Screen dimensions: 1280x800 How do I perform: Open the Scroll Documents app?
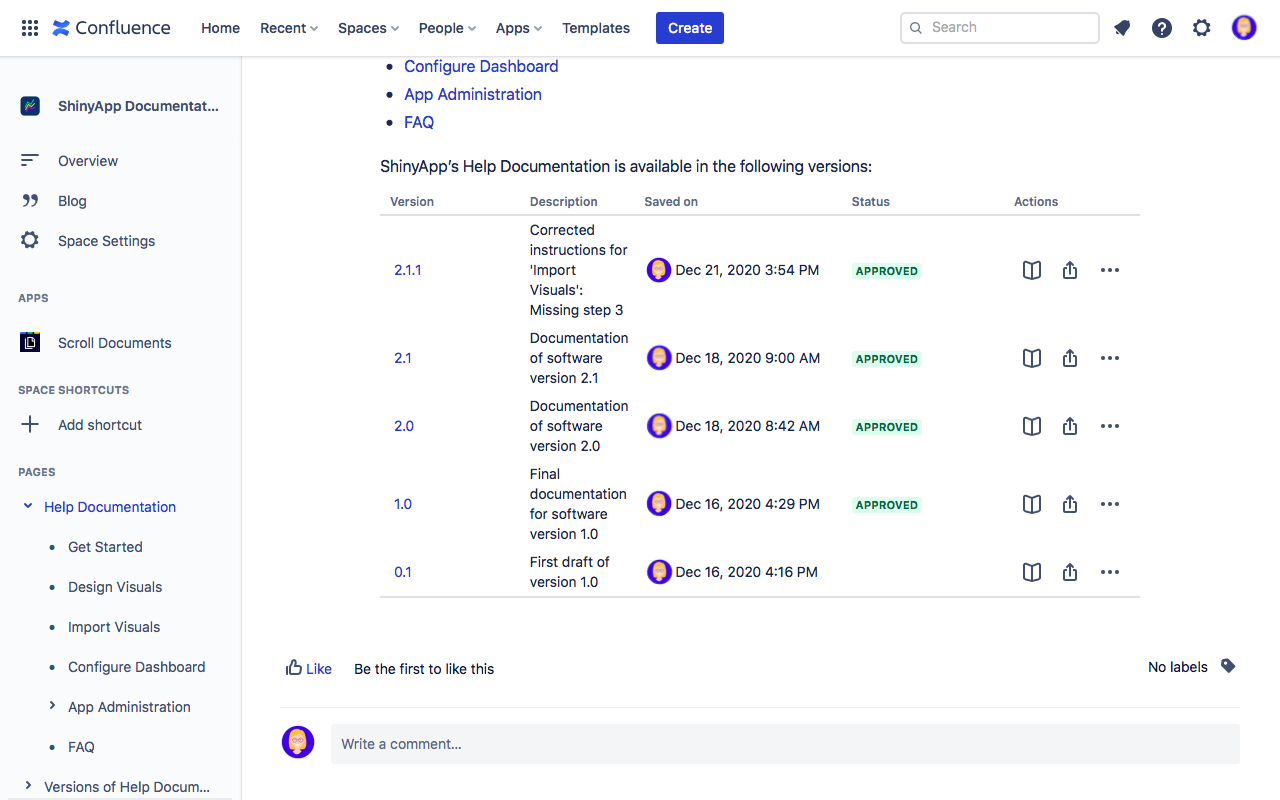[114, 342]
